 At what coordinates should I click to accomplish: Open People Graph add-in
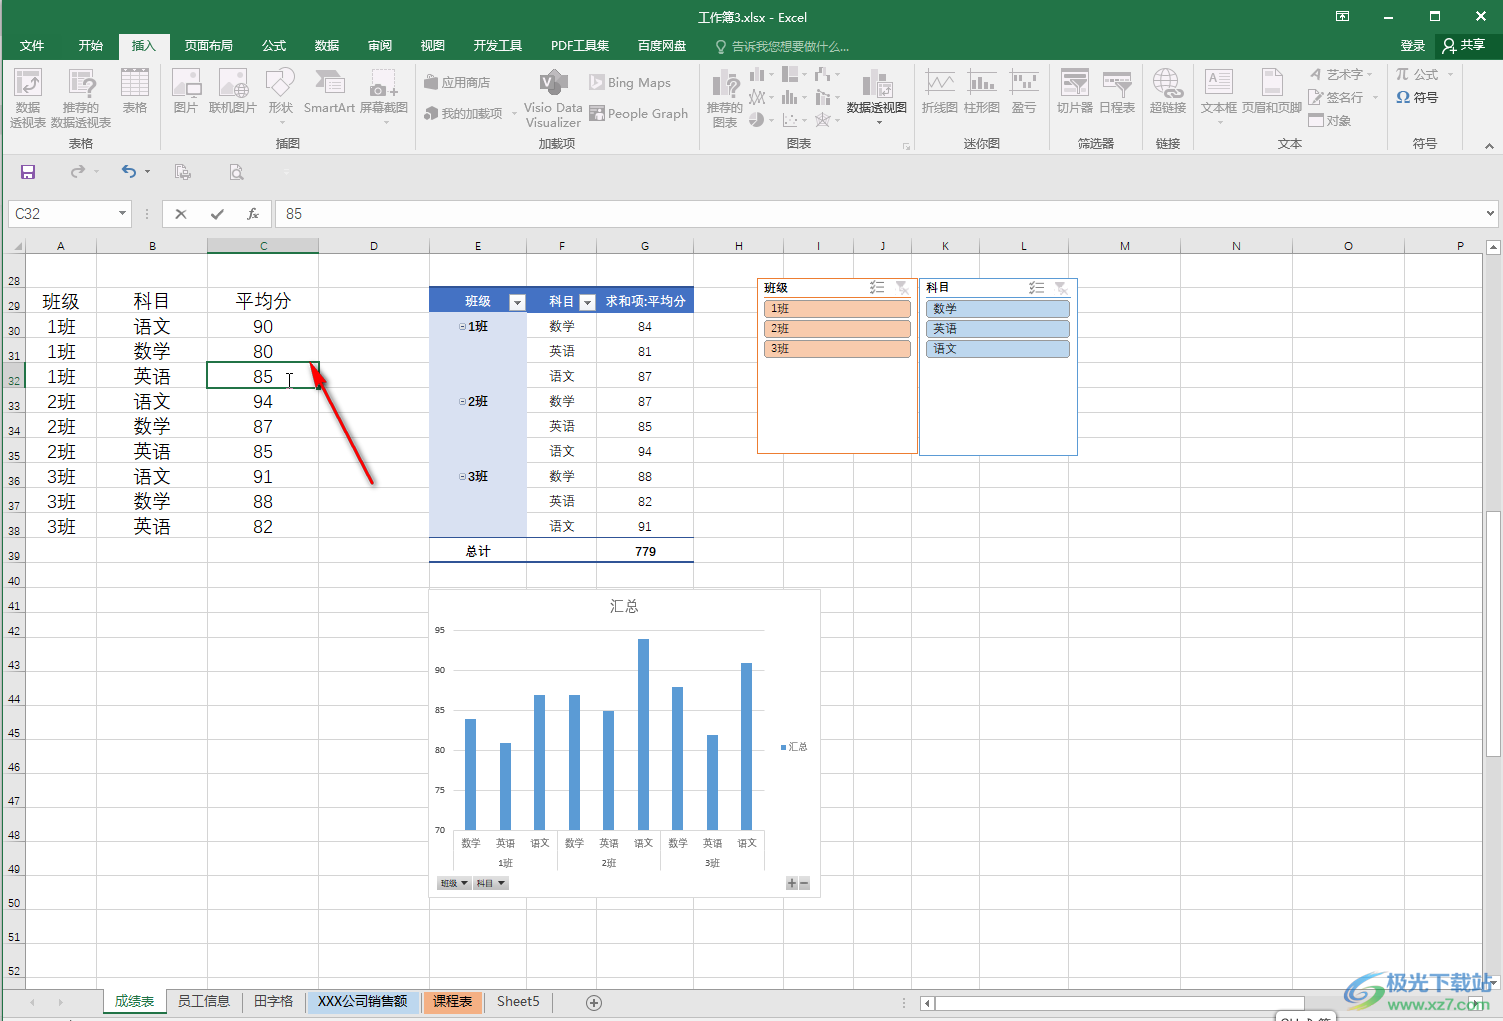[x=639, y=113]
